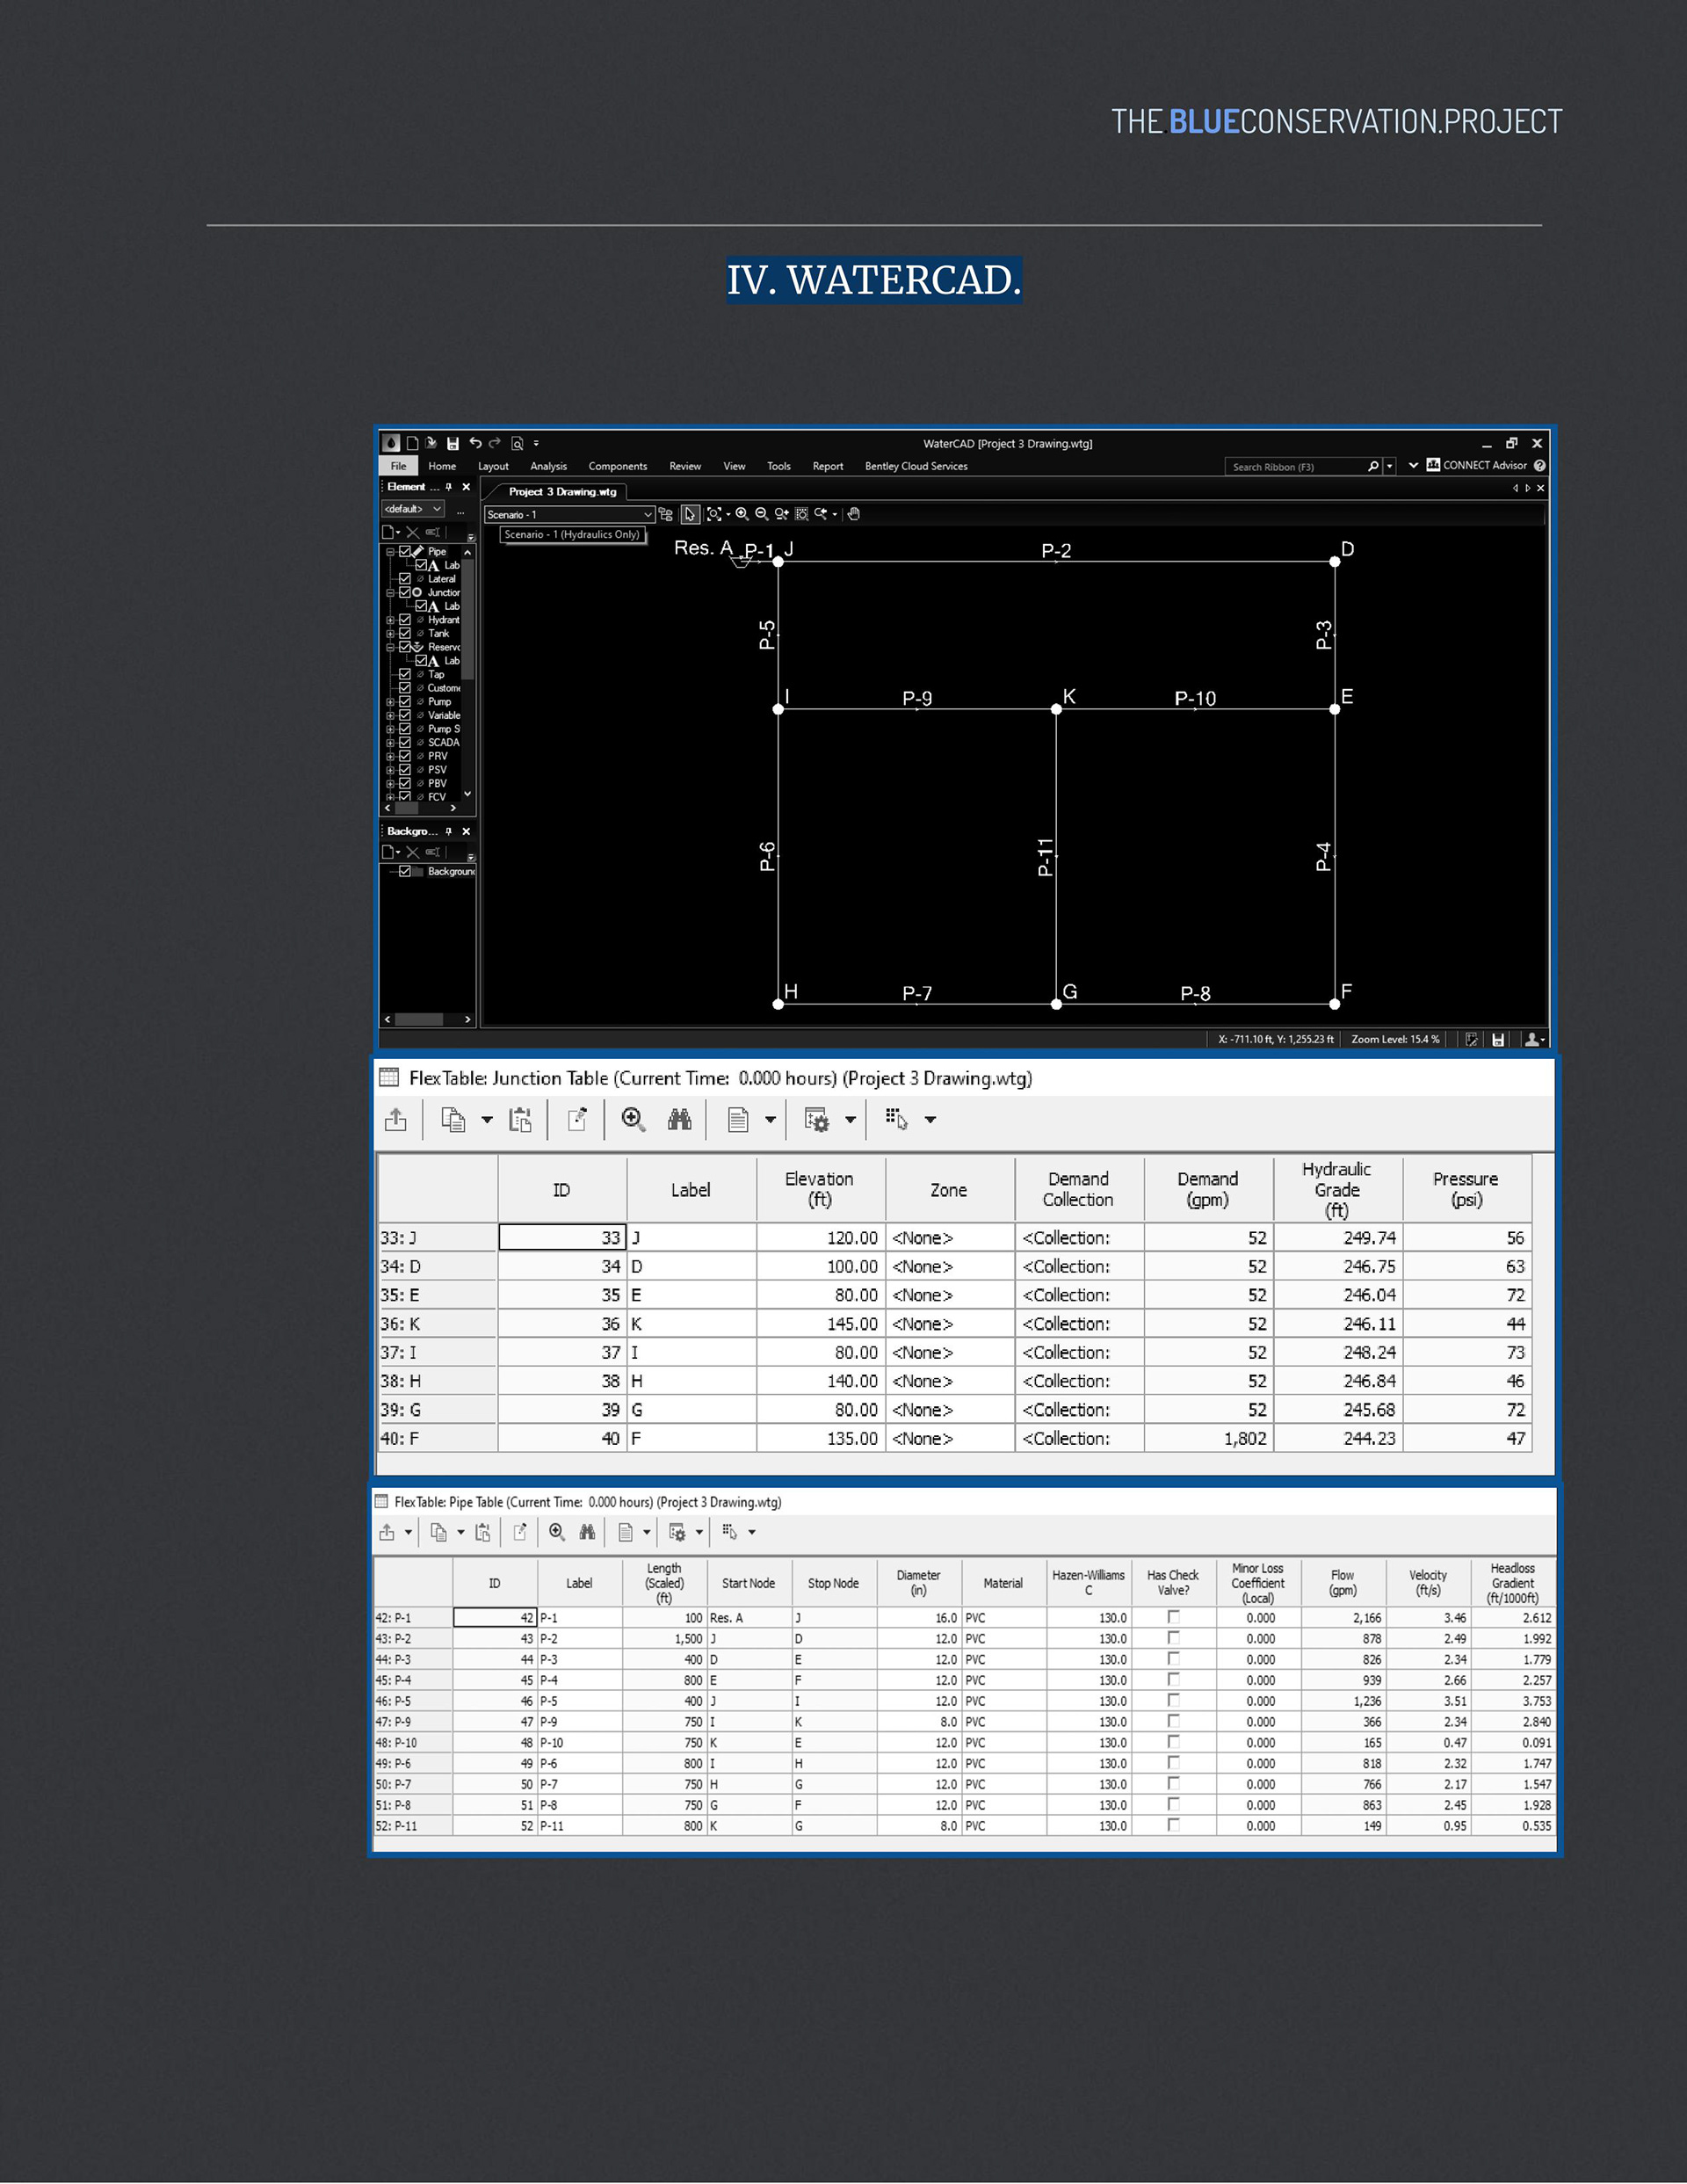Activate the Select arrow pointer tool
This screenshot has width=1687, height=2184.
point(690,514)
